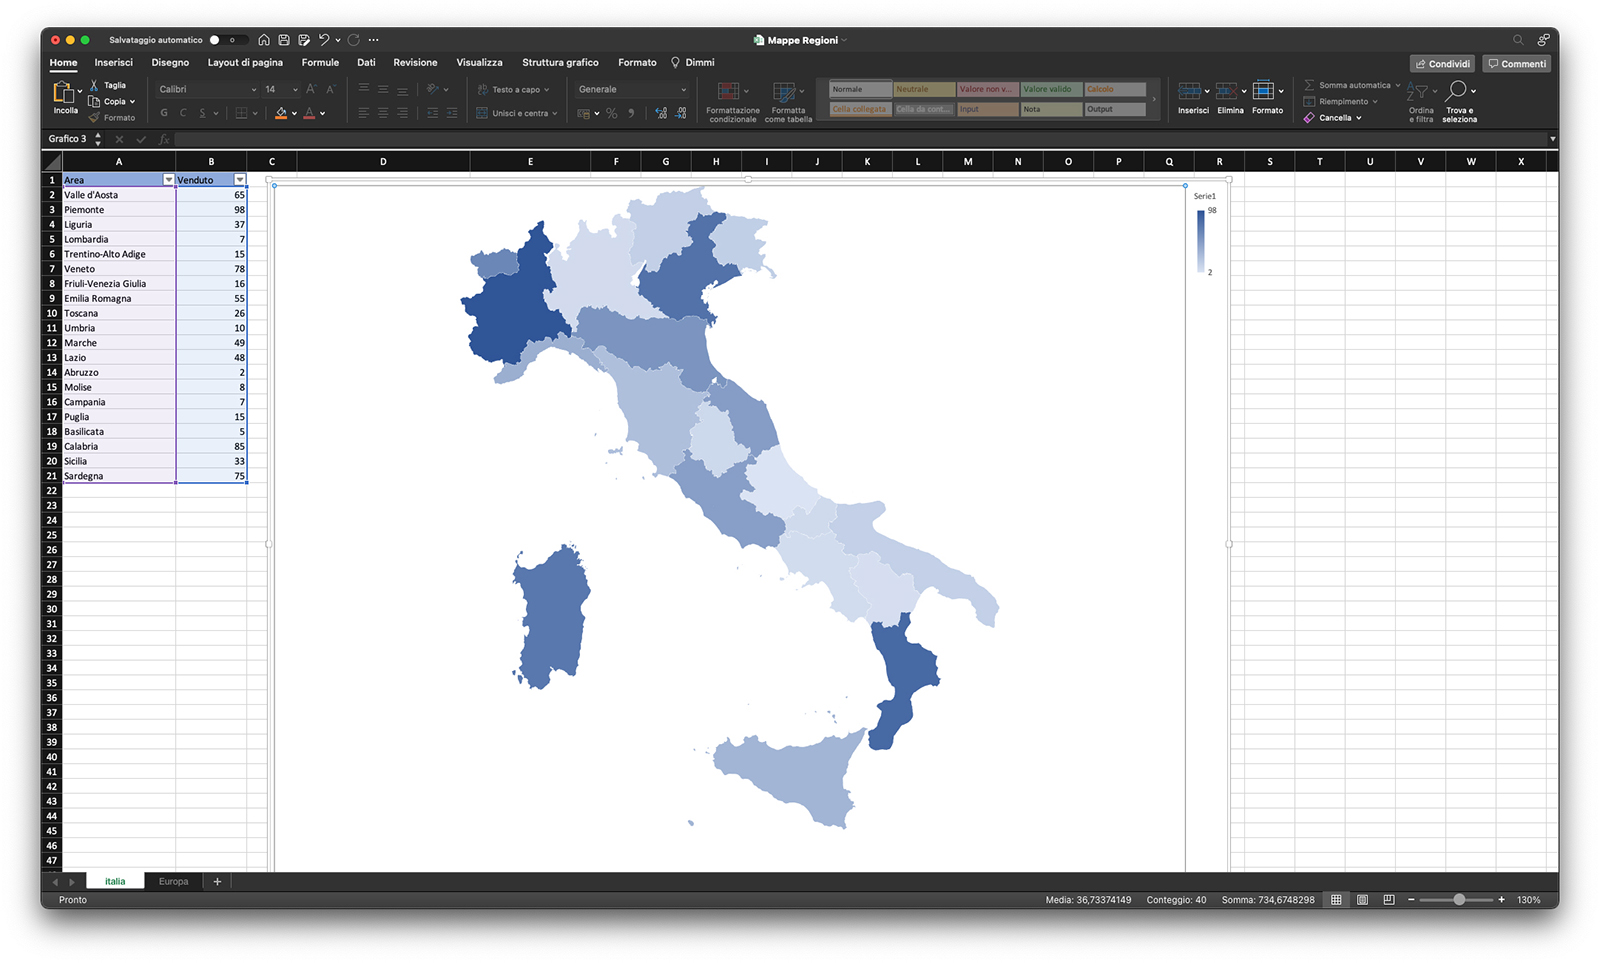Image resolution: width=1600 pixels, height=963 pixels.
Task: Click the Trova e seleziona magnifier icon
Action: pos(1458,91)
